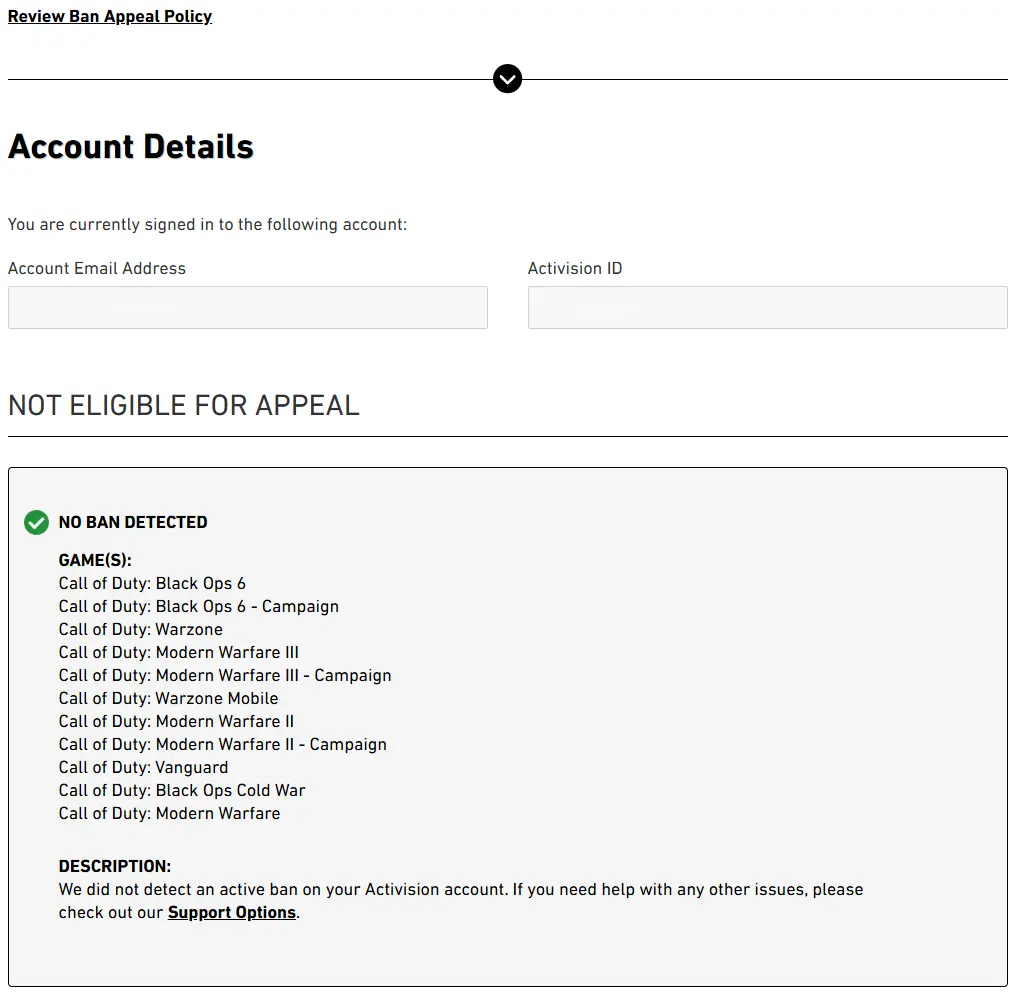
Task: Focus the Activision ID field
Action: (767, 308)
